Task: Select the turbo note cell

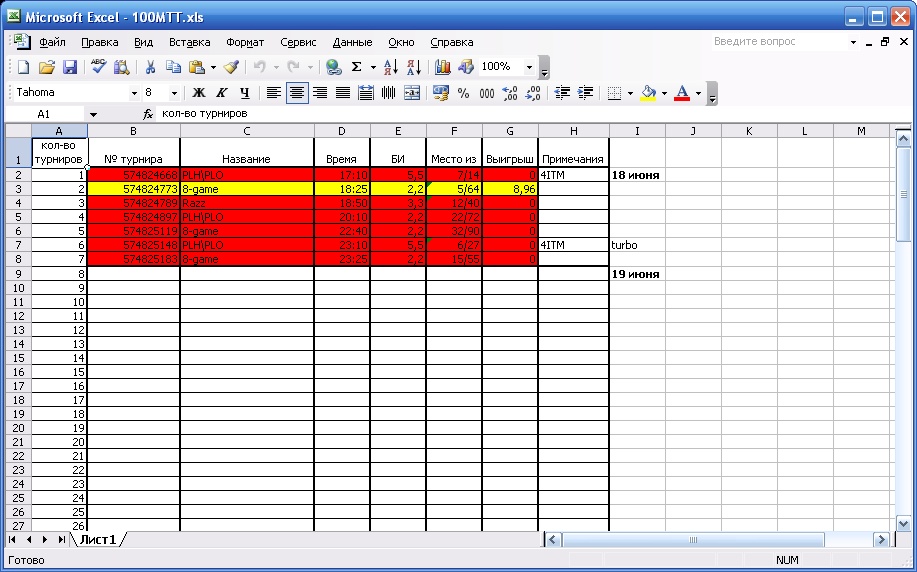Action: 637,245
